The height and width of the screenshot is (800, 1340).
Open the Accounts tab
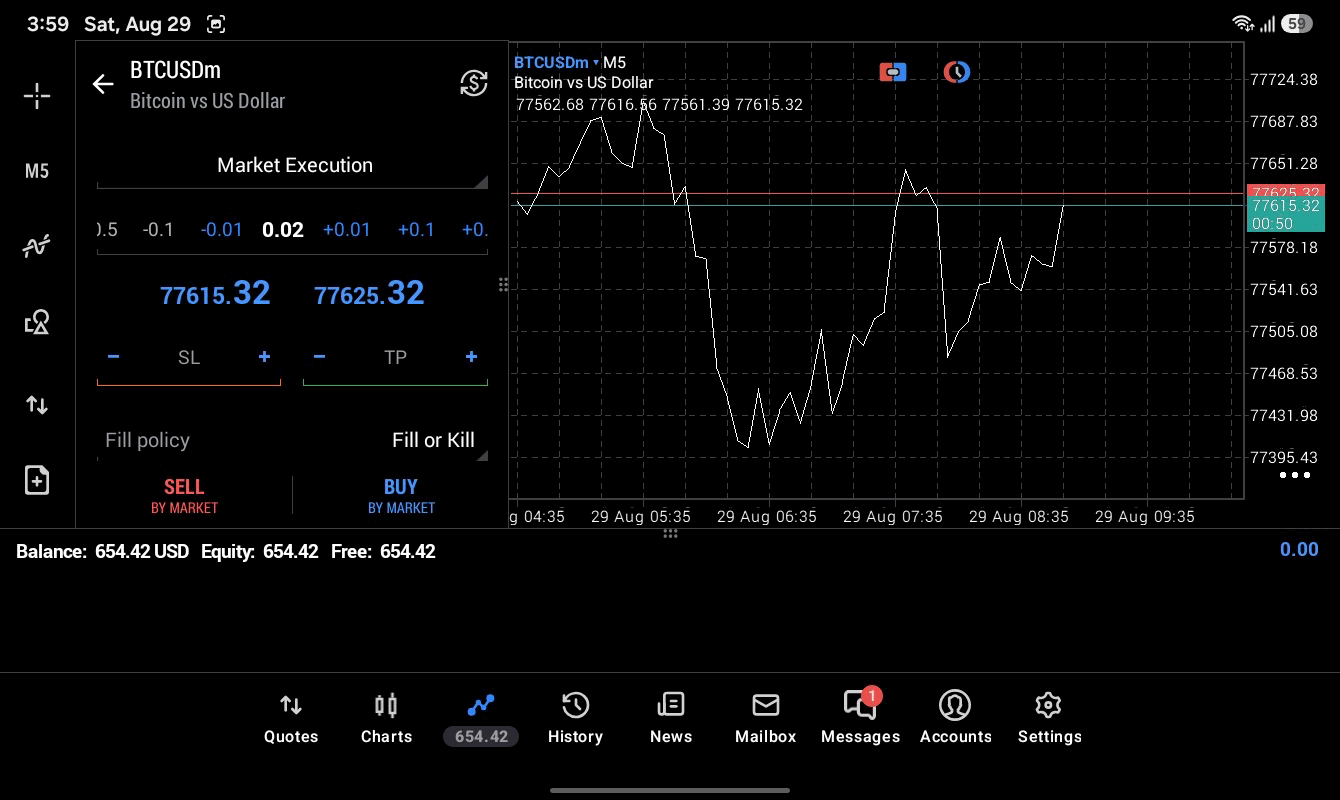tap(955, 719)
